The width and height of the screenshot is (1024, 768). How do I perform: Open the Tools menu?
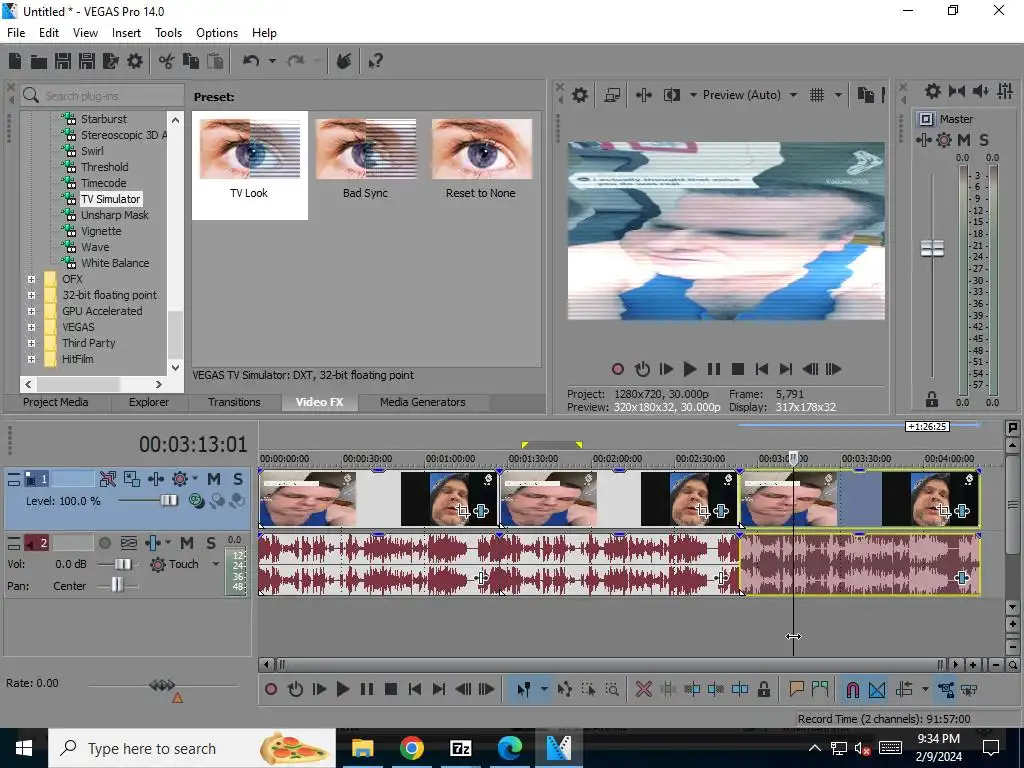pos(168,33)
